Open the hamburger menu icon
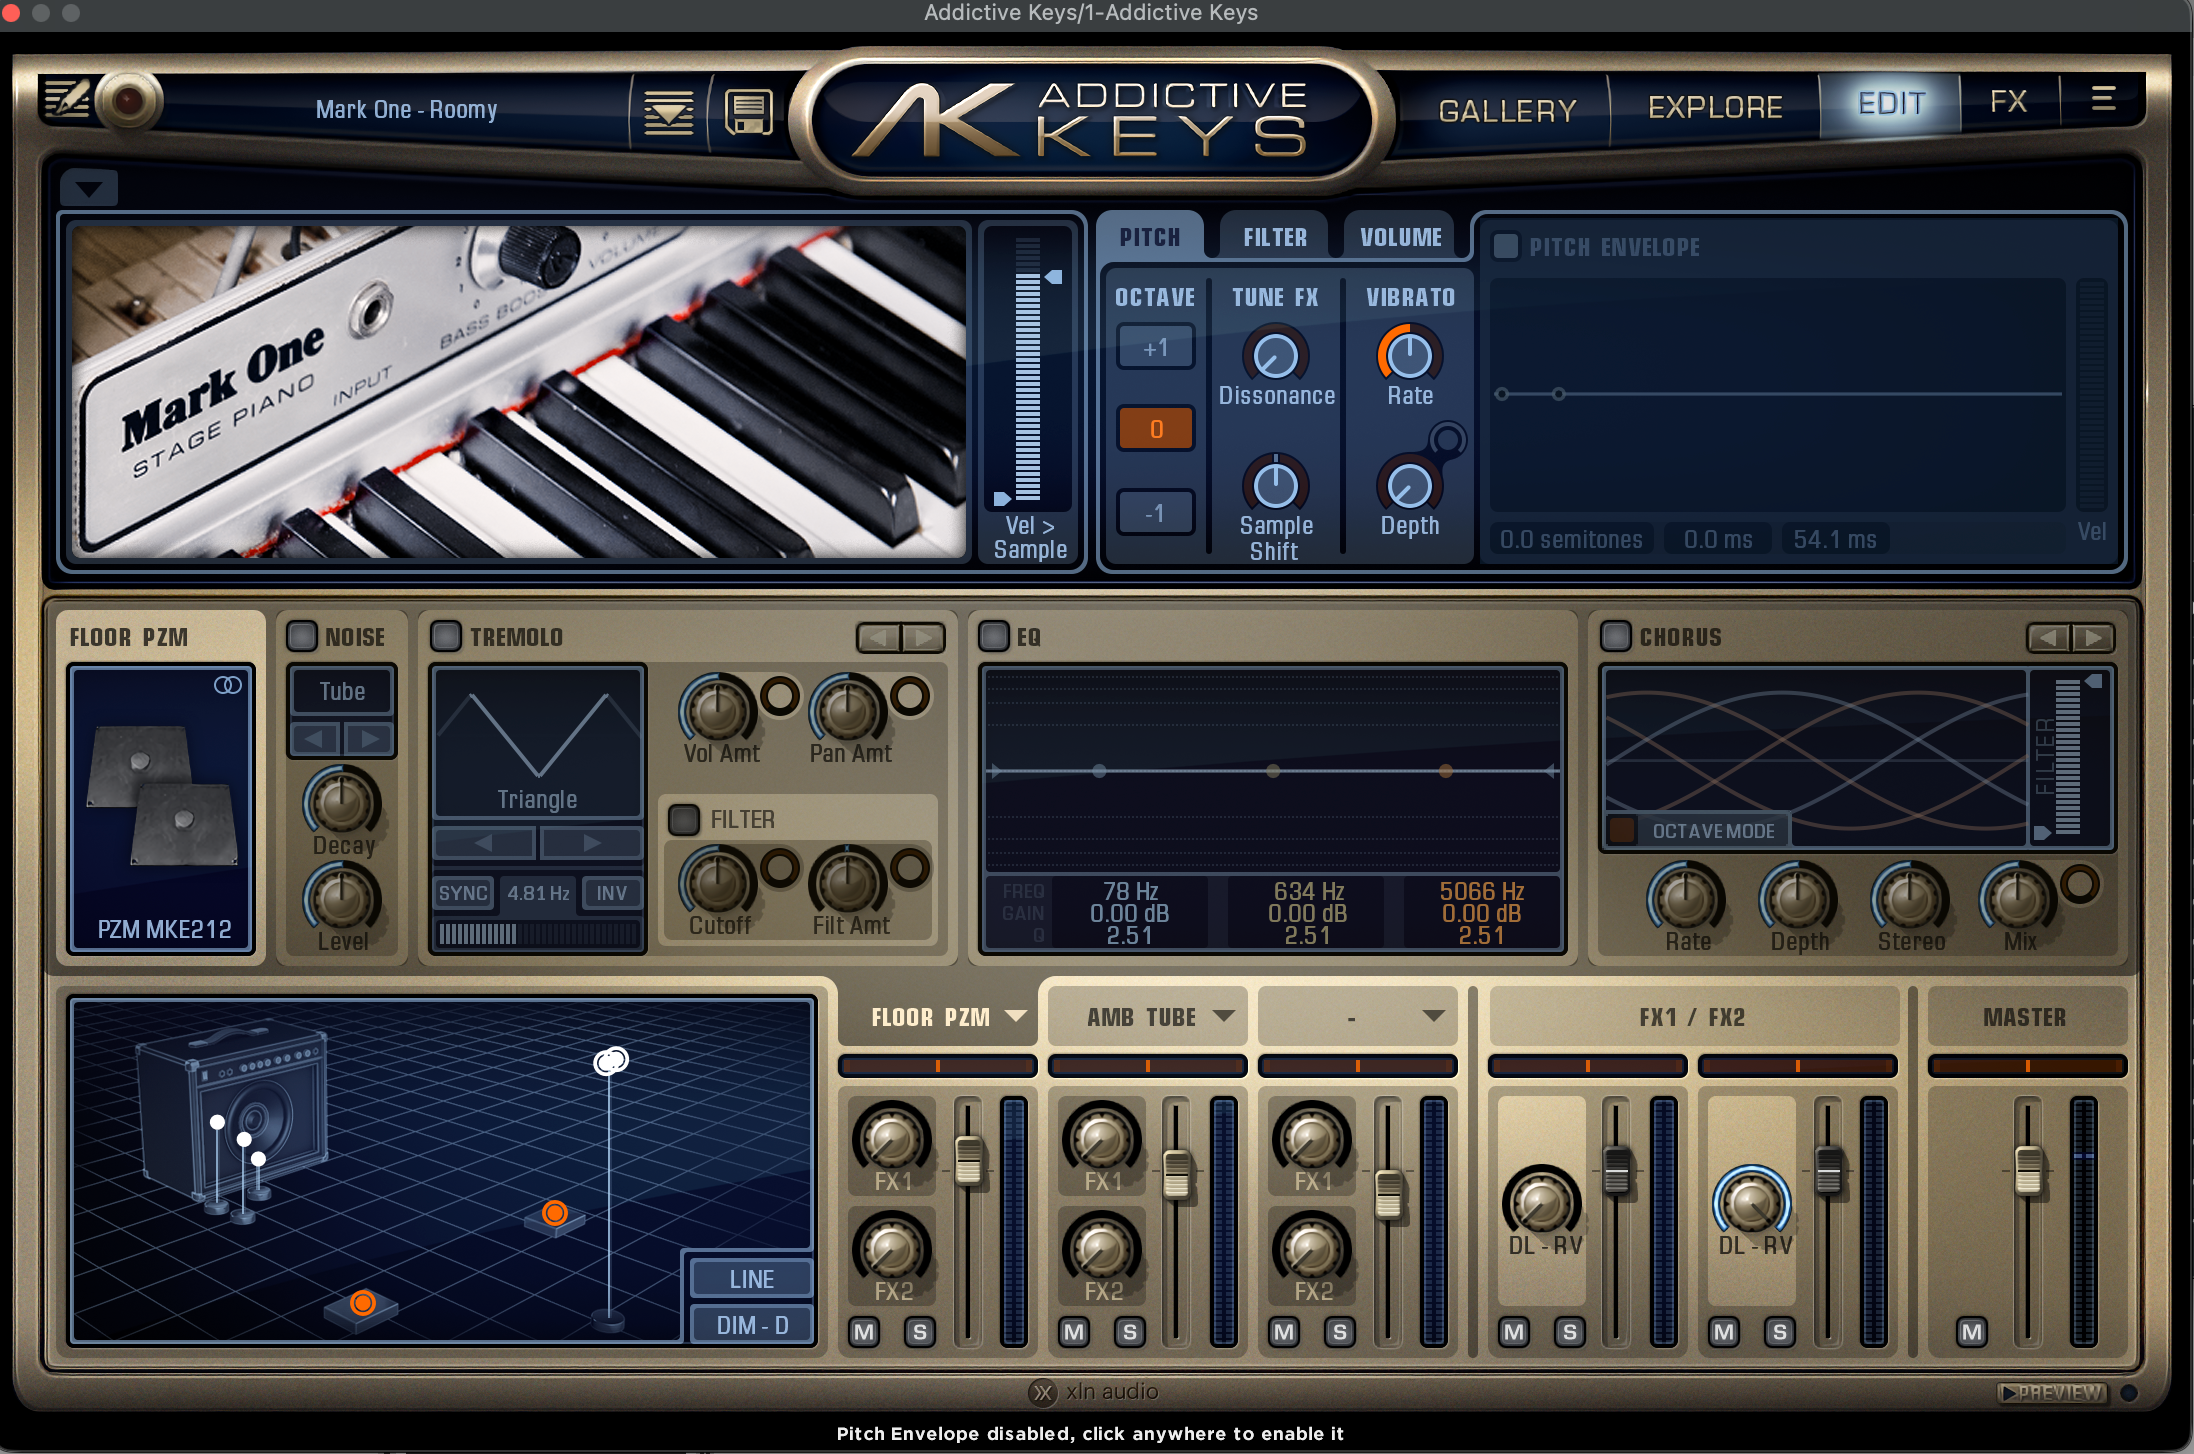2194x1454 pixels. 2103,98
